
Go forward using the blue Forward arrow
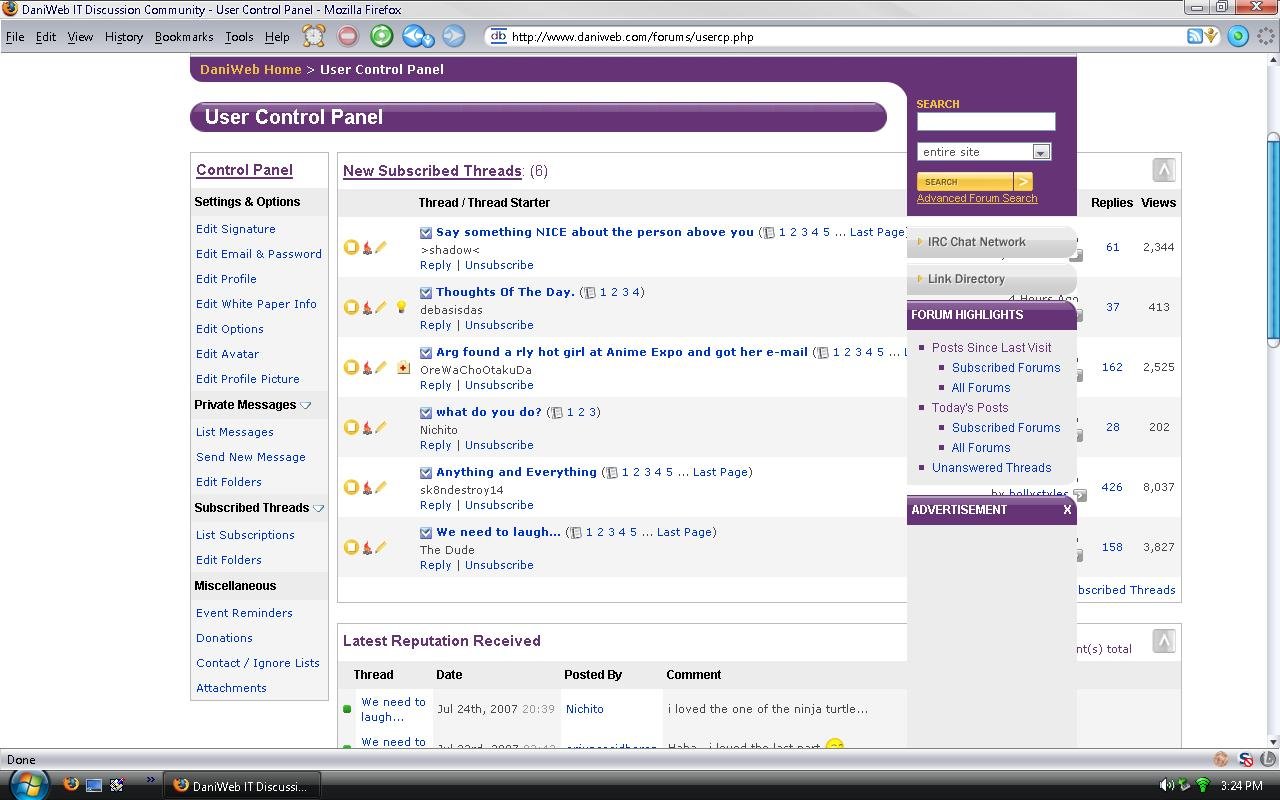[x=454, y=36]
